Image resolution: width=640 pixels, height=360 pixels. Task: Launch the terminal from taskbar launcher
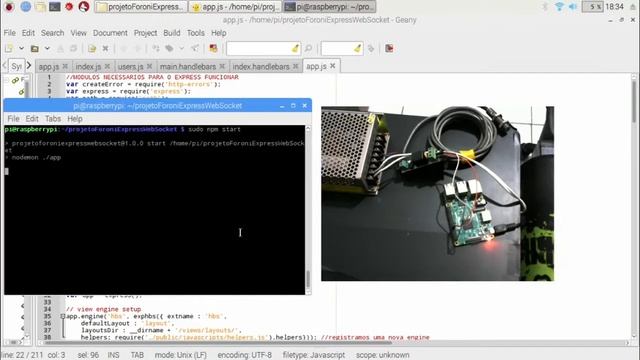pos(55,7)
